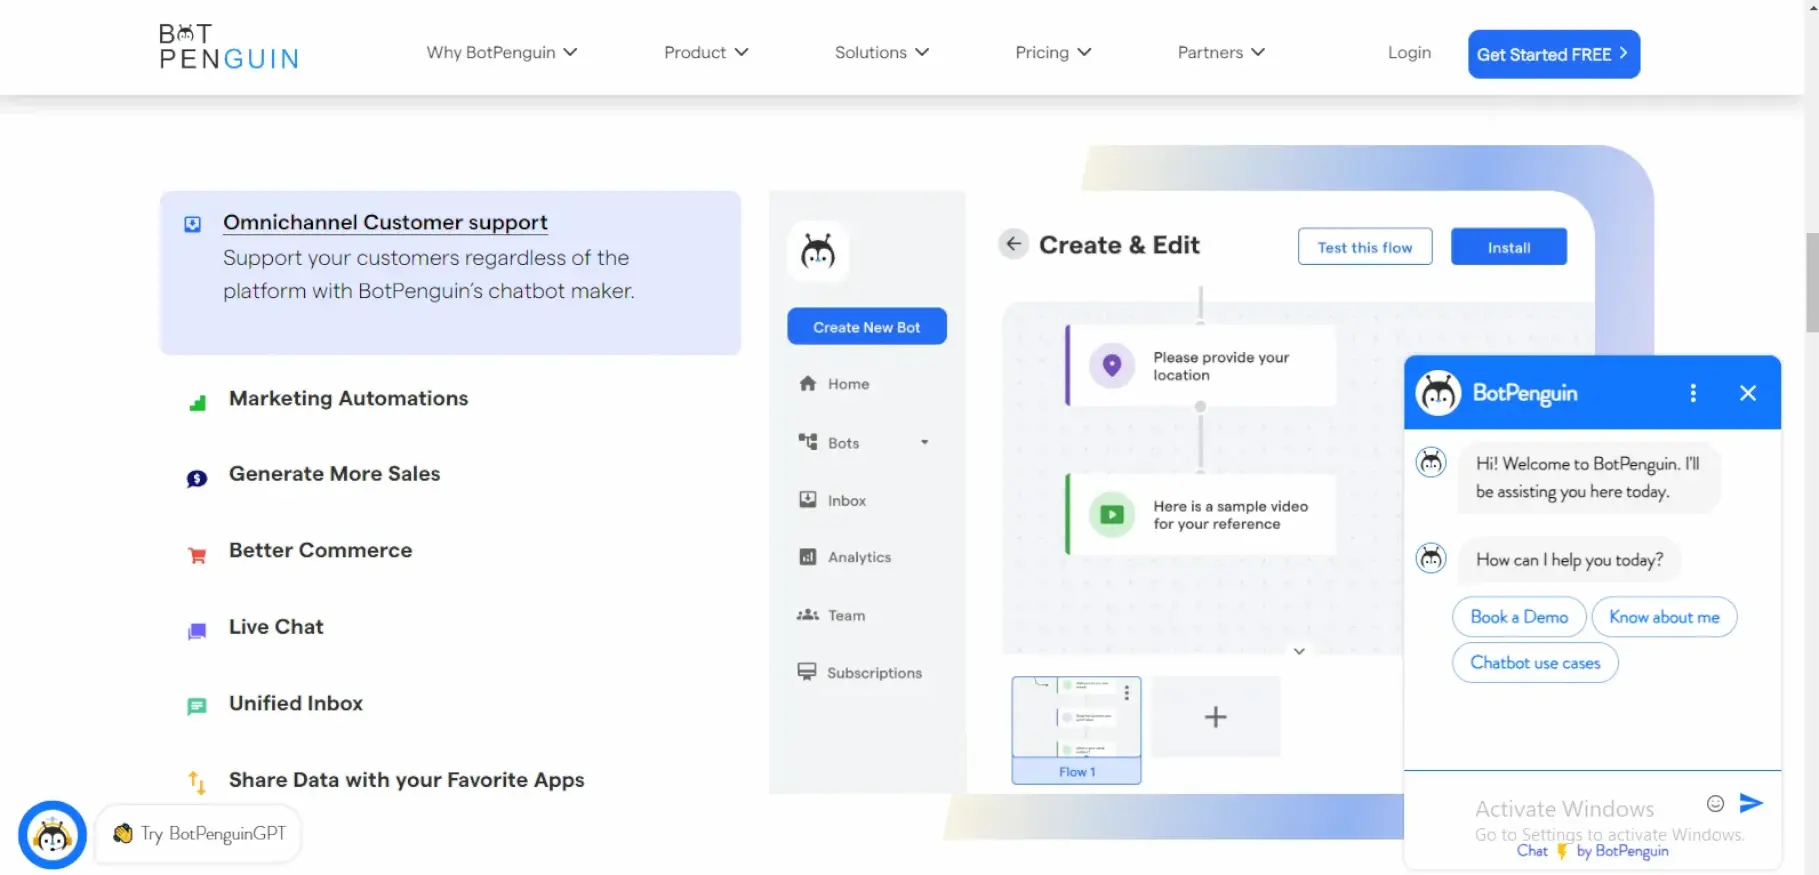The image size is (1819, 875).
Task: Expand the Product menu
Action: (x=705, y=52)
